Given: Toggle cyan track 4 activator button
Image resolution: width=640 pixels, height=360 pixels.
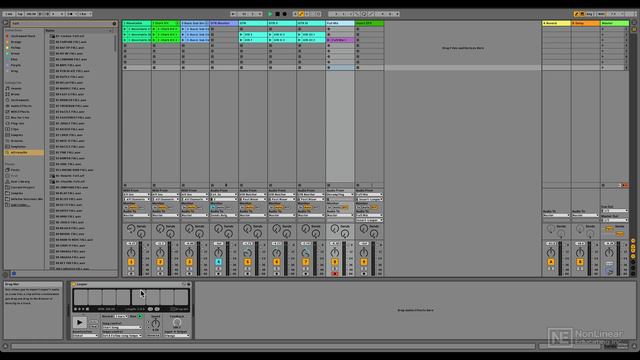Looking at the screenshot, I should click(218, 262).
